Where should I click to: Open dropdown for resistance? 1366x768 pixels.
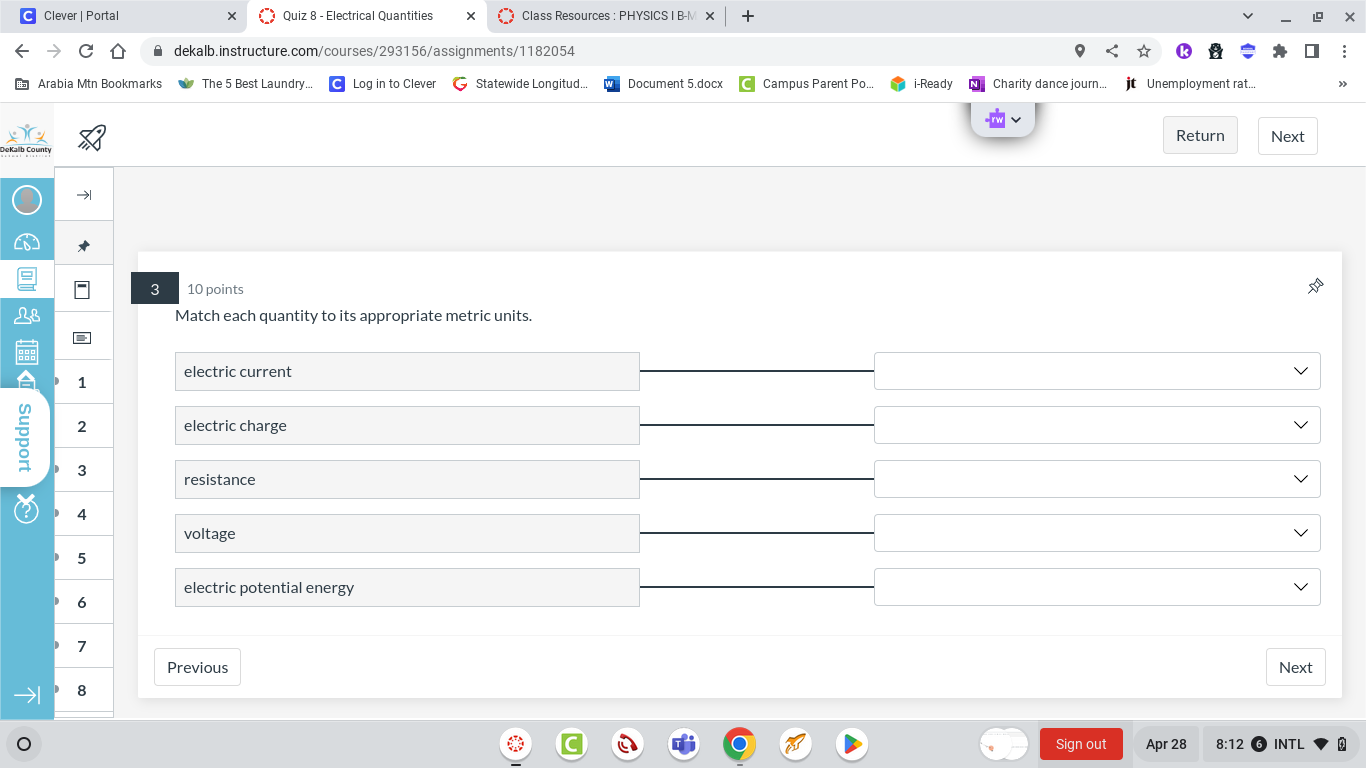(x=1097, y=479)
